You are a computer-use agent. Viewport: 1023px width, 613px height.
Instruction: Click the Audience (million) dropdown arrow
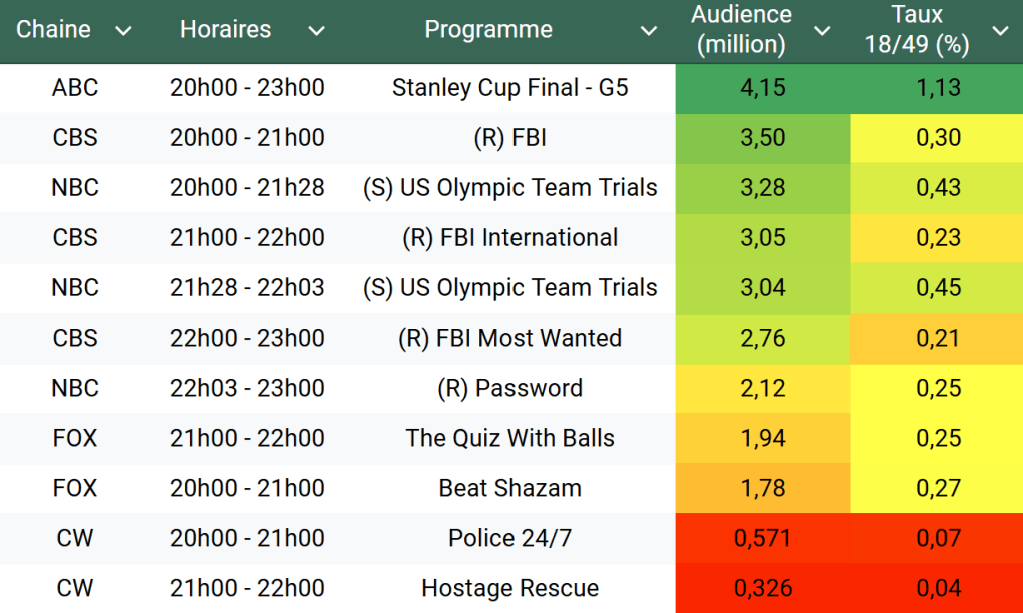(822, 31)
